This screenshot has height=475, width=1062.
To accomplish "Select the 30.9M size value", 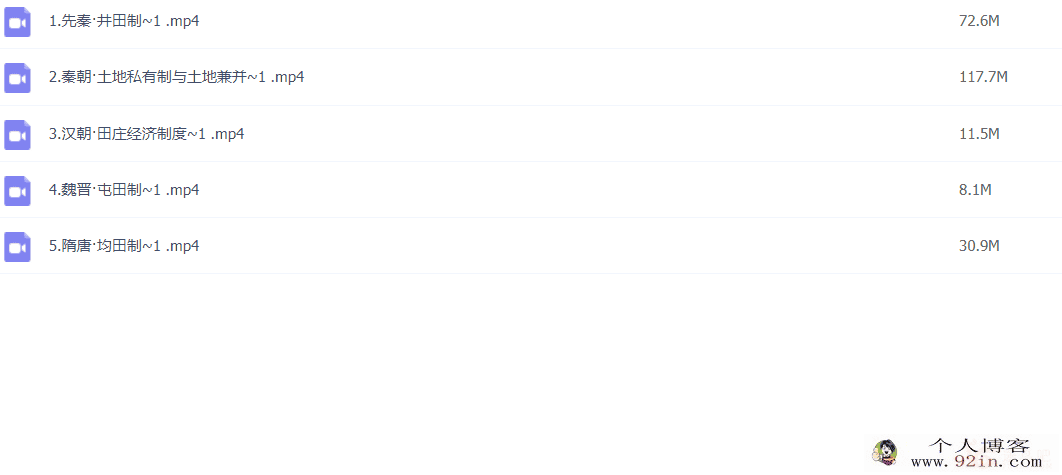I will point(979,246).
